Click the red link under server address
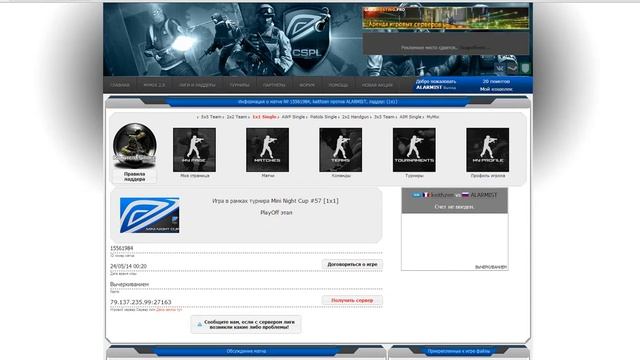 [169, 310]
